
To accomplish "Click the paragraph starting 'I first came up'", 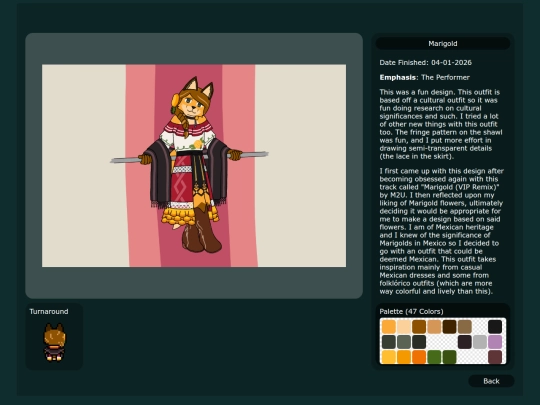I will [442, 231].
